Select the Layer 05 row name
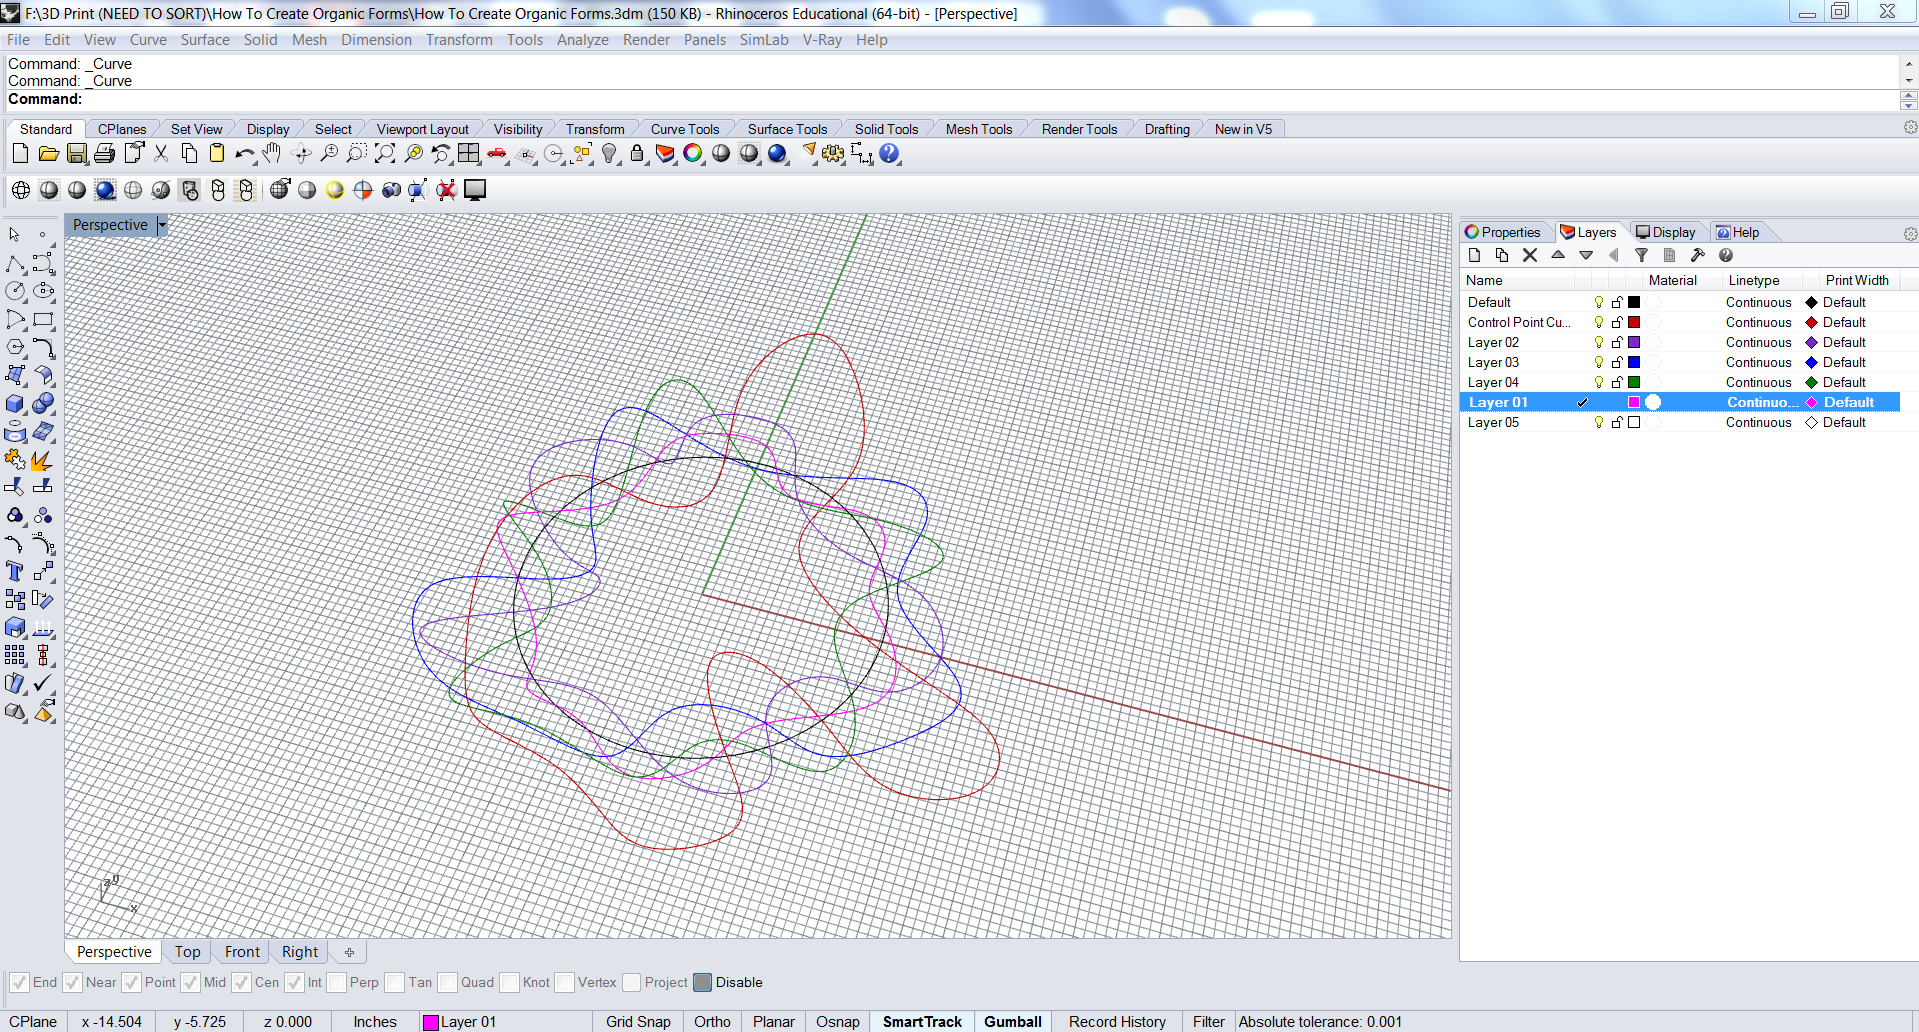 pos(1493,422)
